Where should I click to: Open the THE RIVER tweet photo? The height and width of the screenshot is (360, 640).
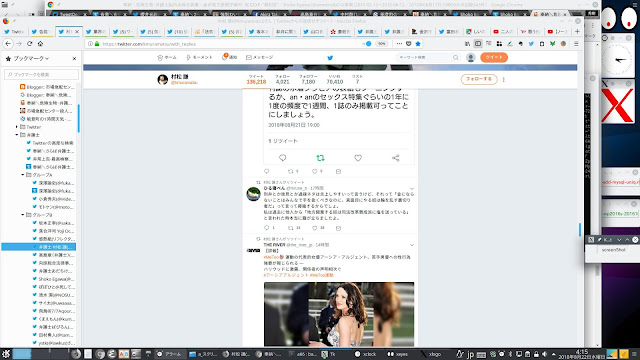coord(339,314)
